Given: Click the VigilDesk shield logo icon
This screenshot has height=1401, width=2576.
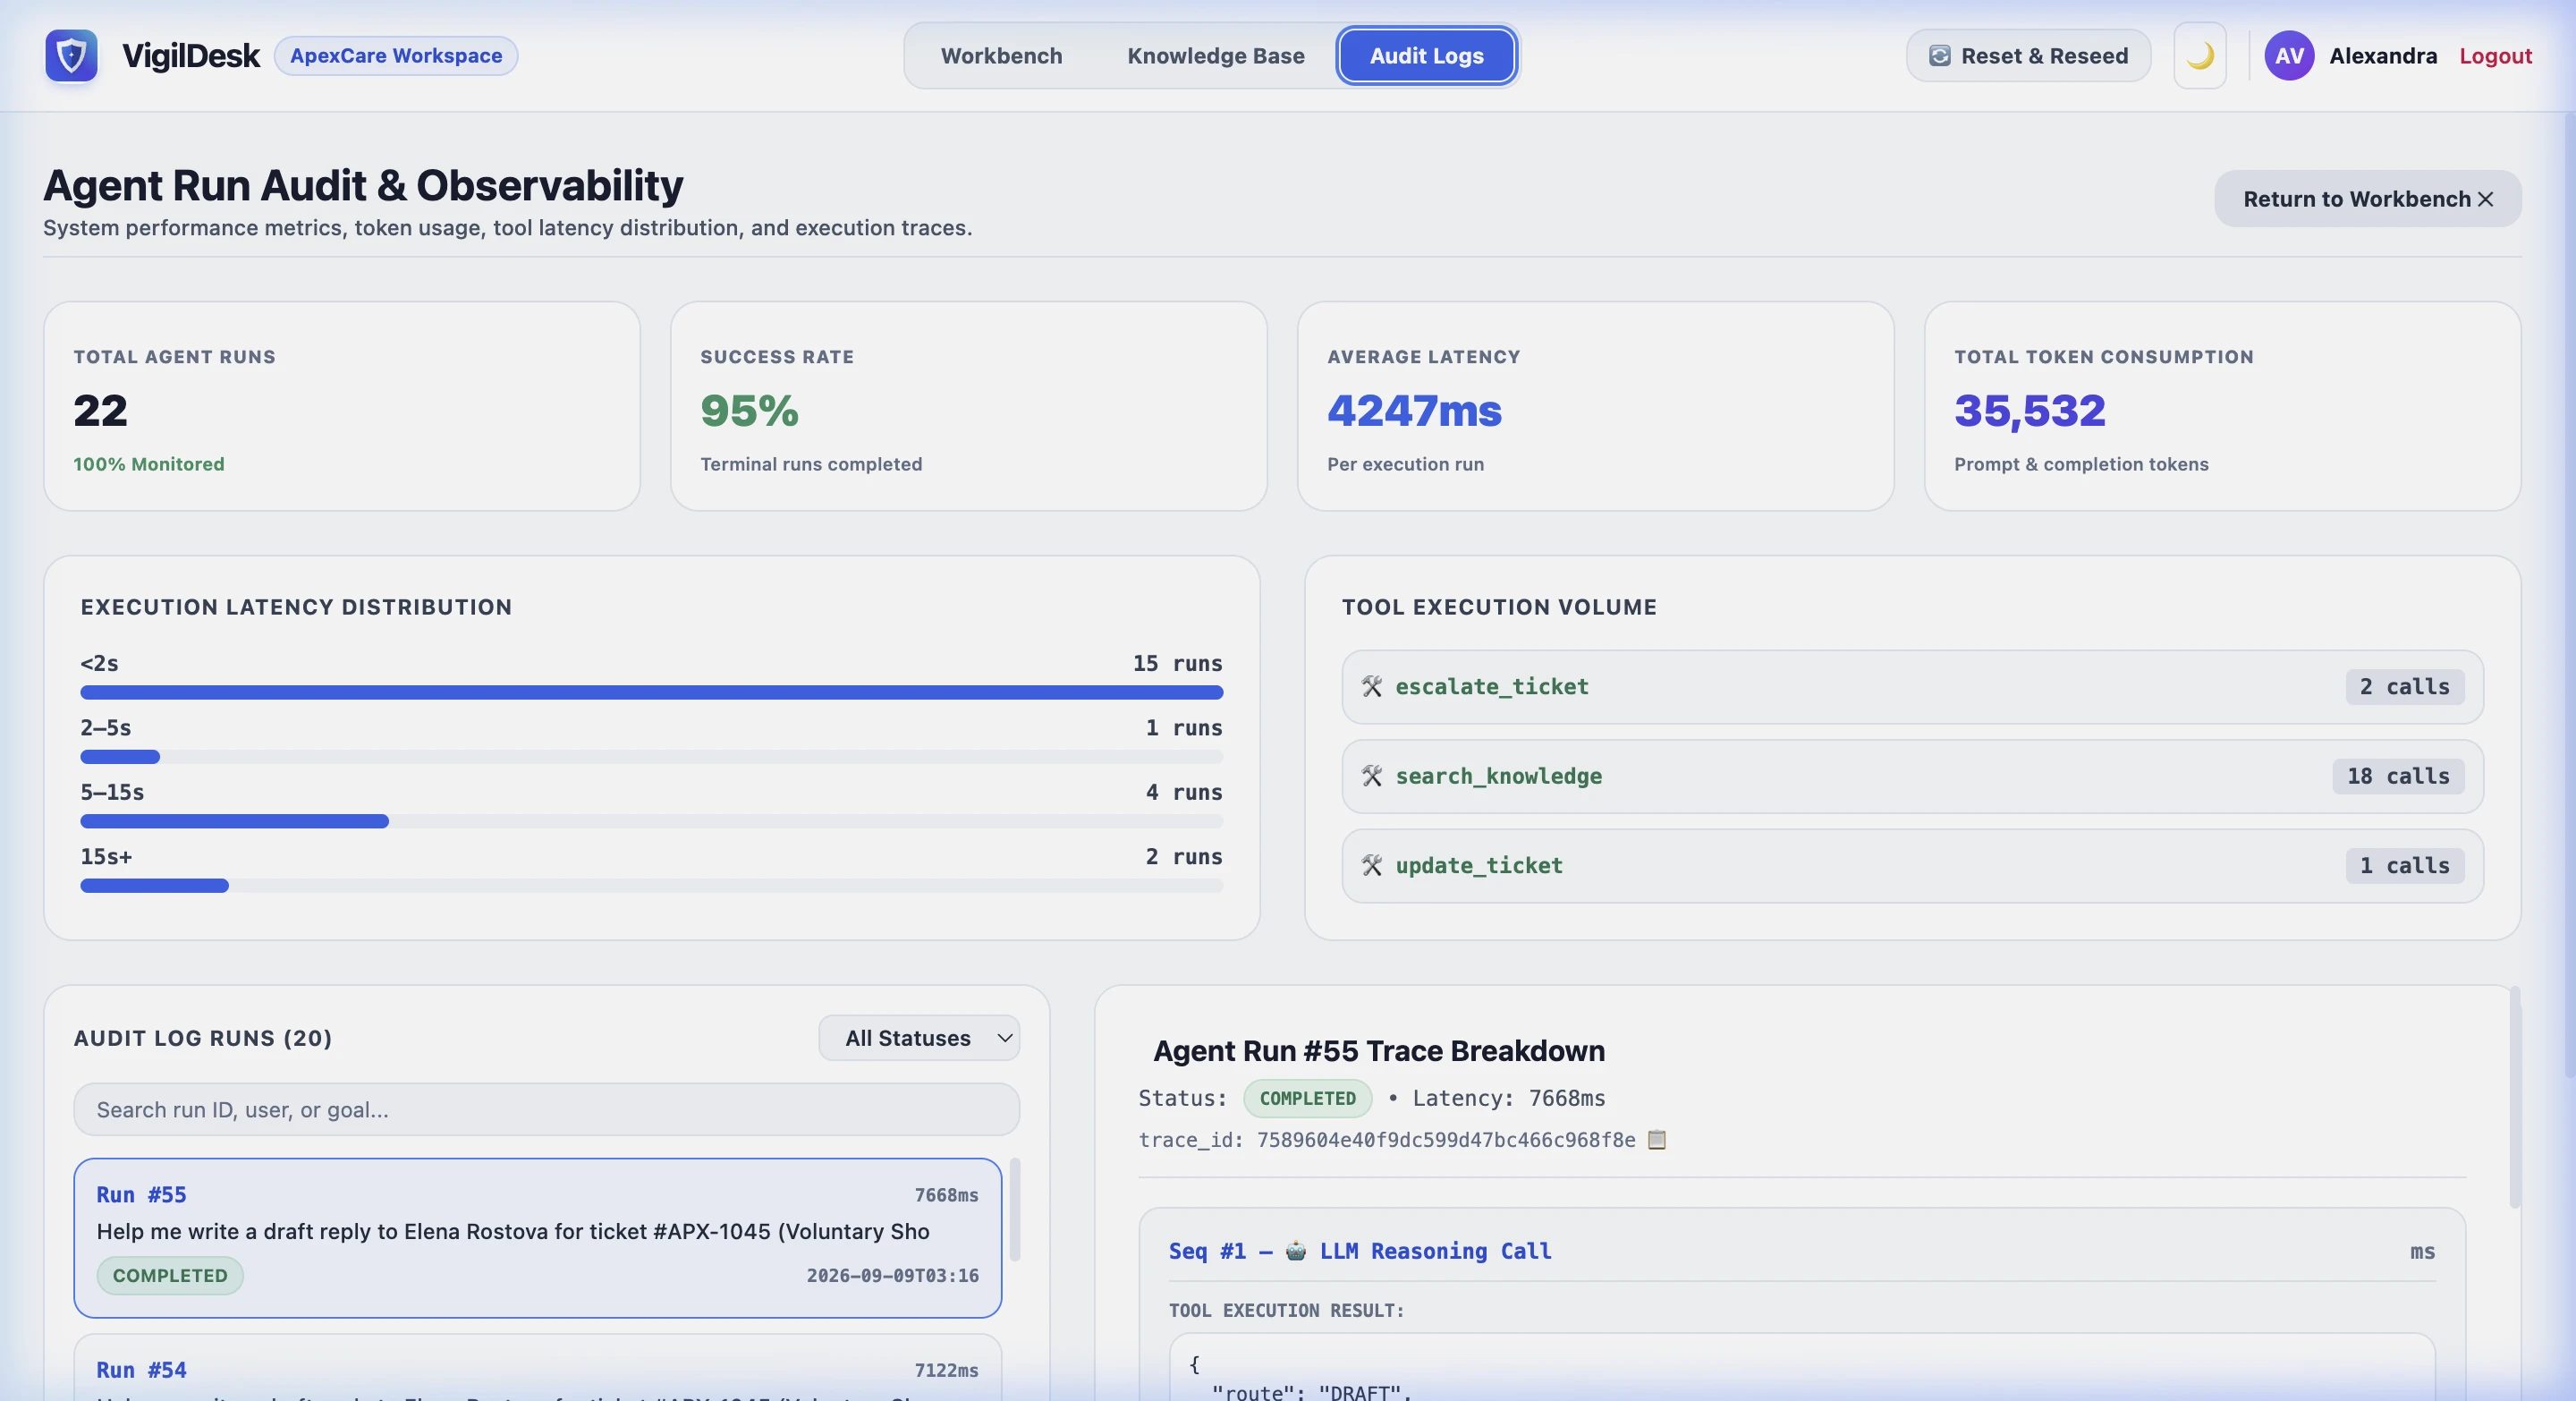Looking at the screenshot, I should [x=71, y=55].
